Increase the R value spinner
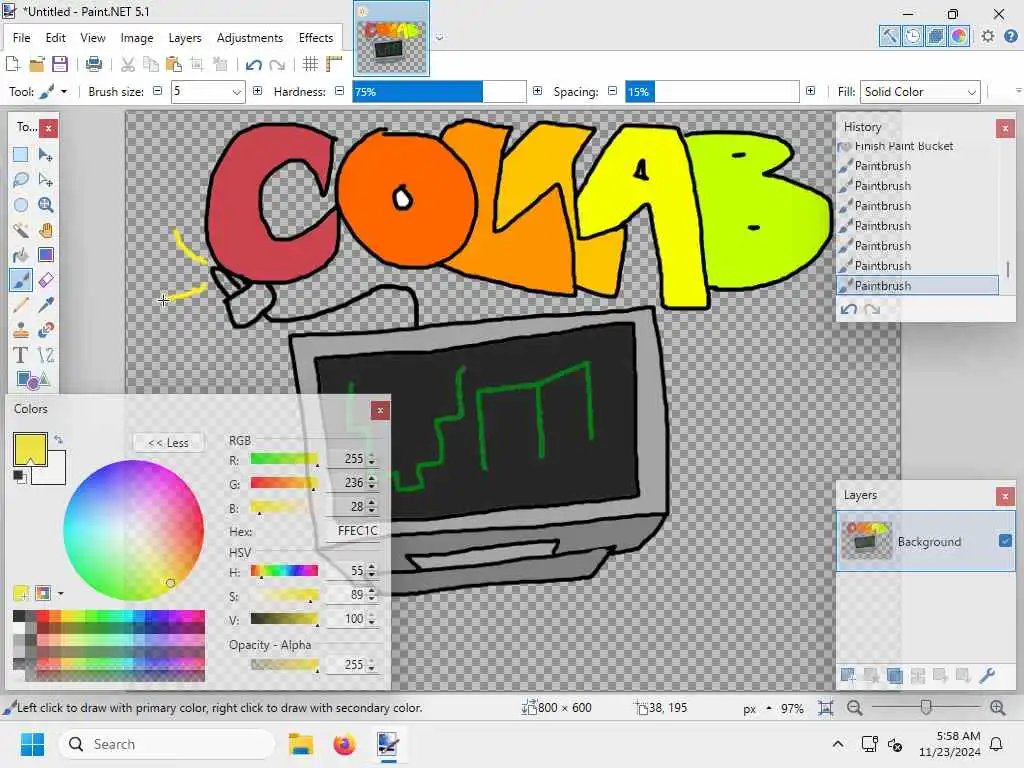 [x=372, y=456]
